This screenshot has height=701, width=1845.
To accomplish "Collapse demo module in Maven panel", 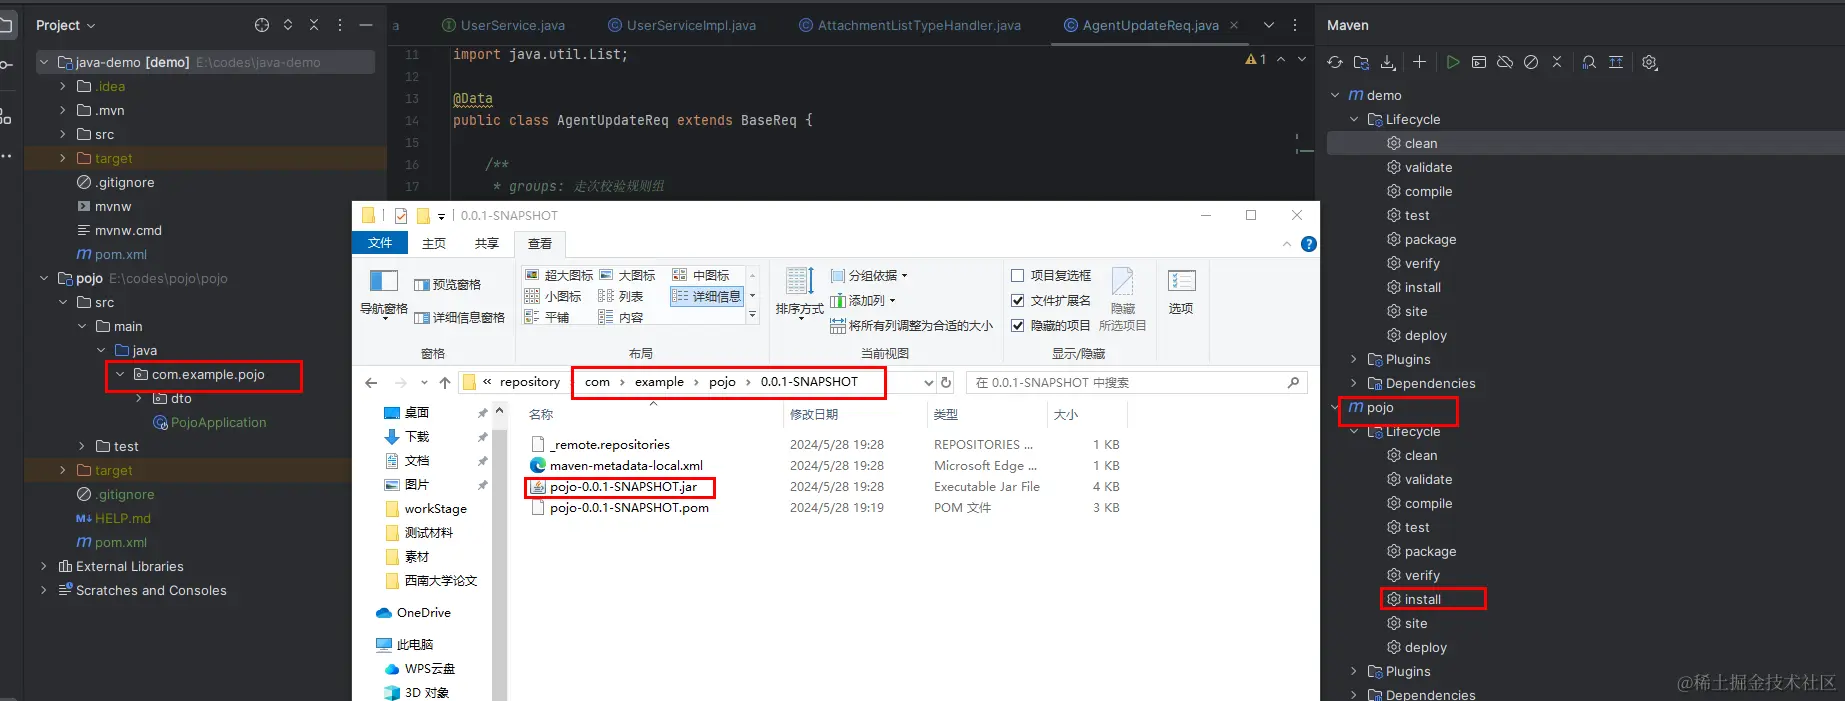I will pyautogui.click(x=1335, y=95).
